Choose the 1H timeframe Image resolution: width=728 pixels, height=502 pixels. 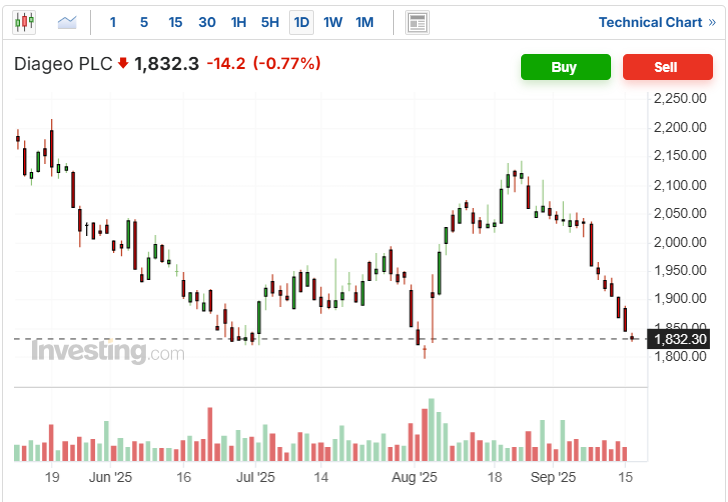pyautogui.click(x=239, y=22)
